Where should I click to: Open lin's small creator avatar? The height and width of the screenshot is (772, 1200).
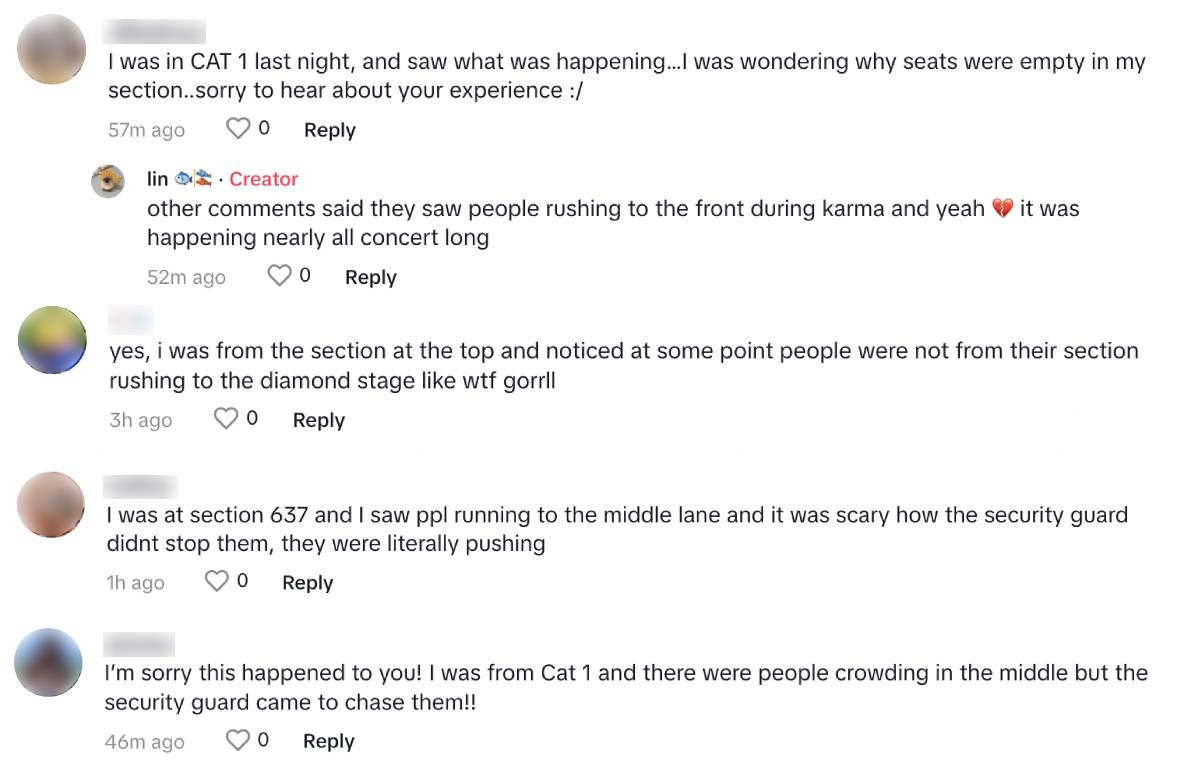[x=108, y=181]
